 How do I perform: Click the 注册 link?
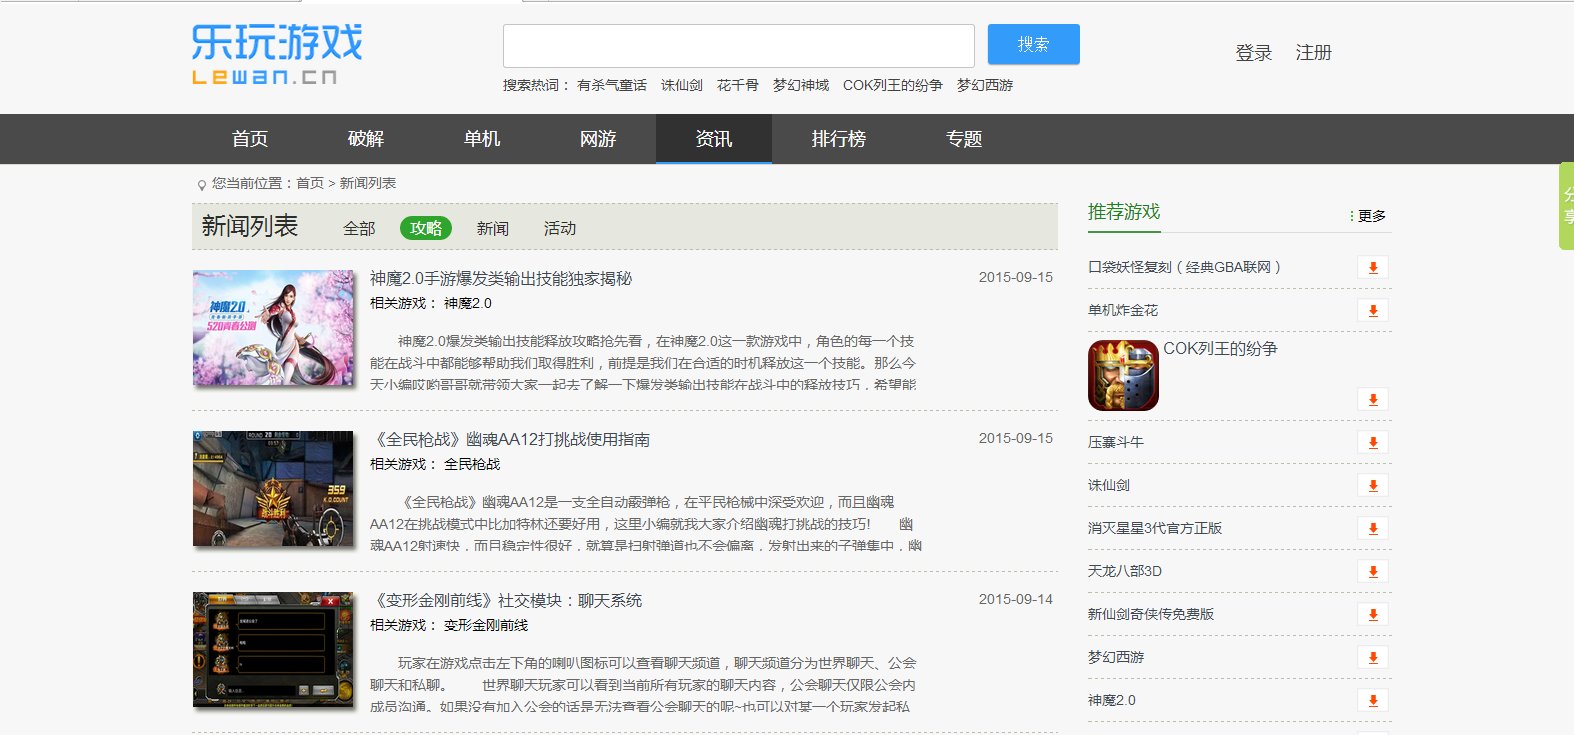click(x=1314, y=53)
